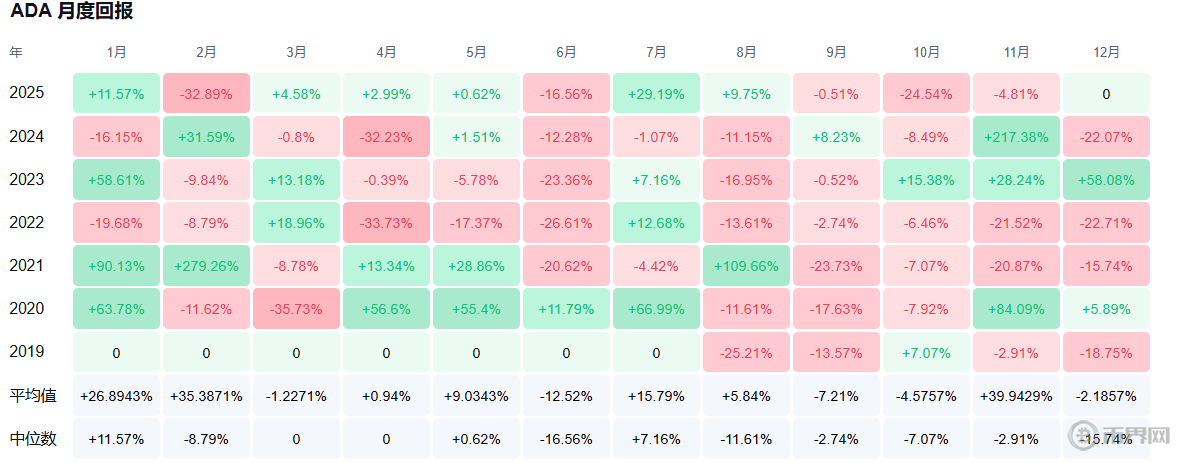1181x463 pixels.
Task: Click the November average +39.9429% cell
Action: (1016, 396)
